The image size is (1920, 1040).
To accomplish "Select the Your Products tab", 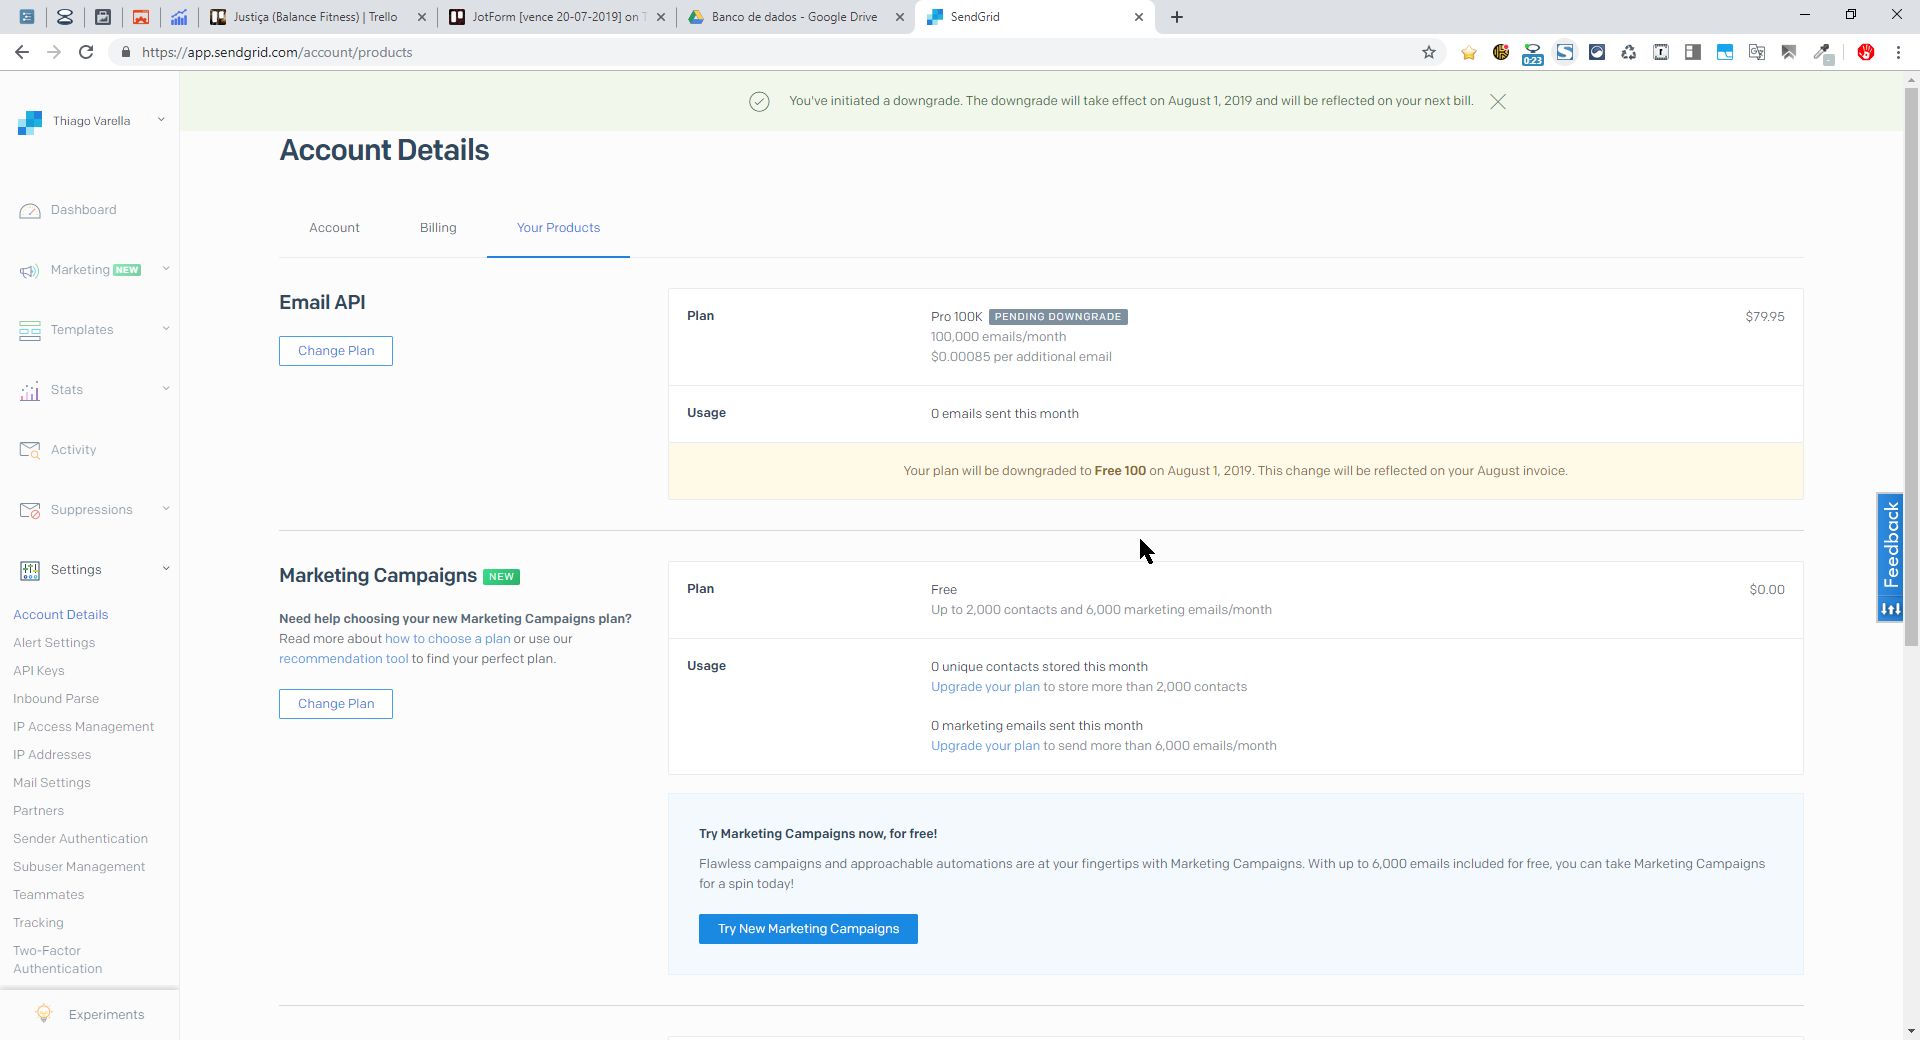I will click(x=558, y=228).
